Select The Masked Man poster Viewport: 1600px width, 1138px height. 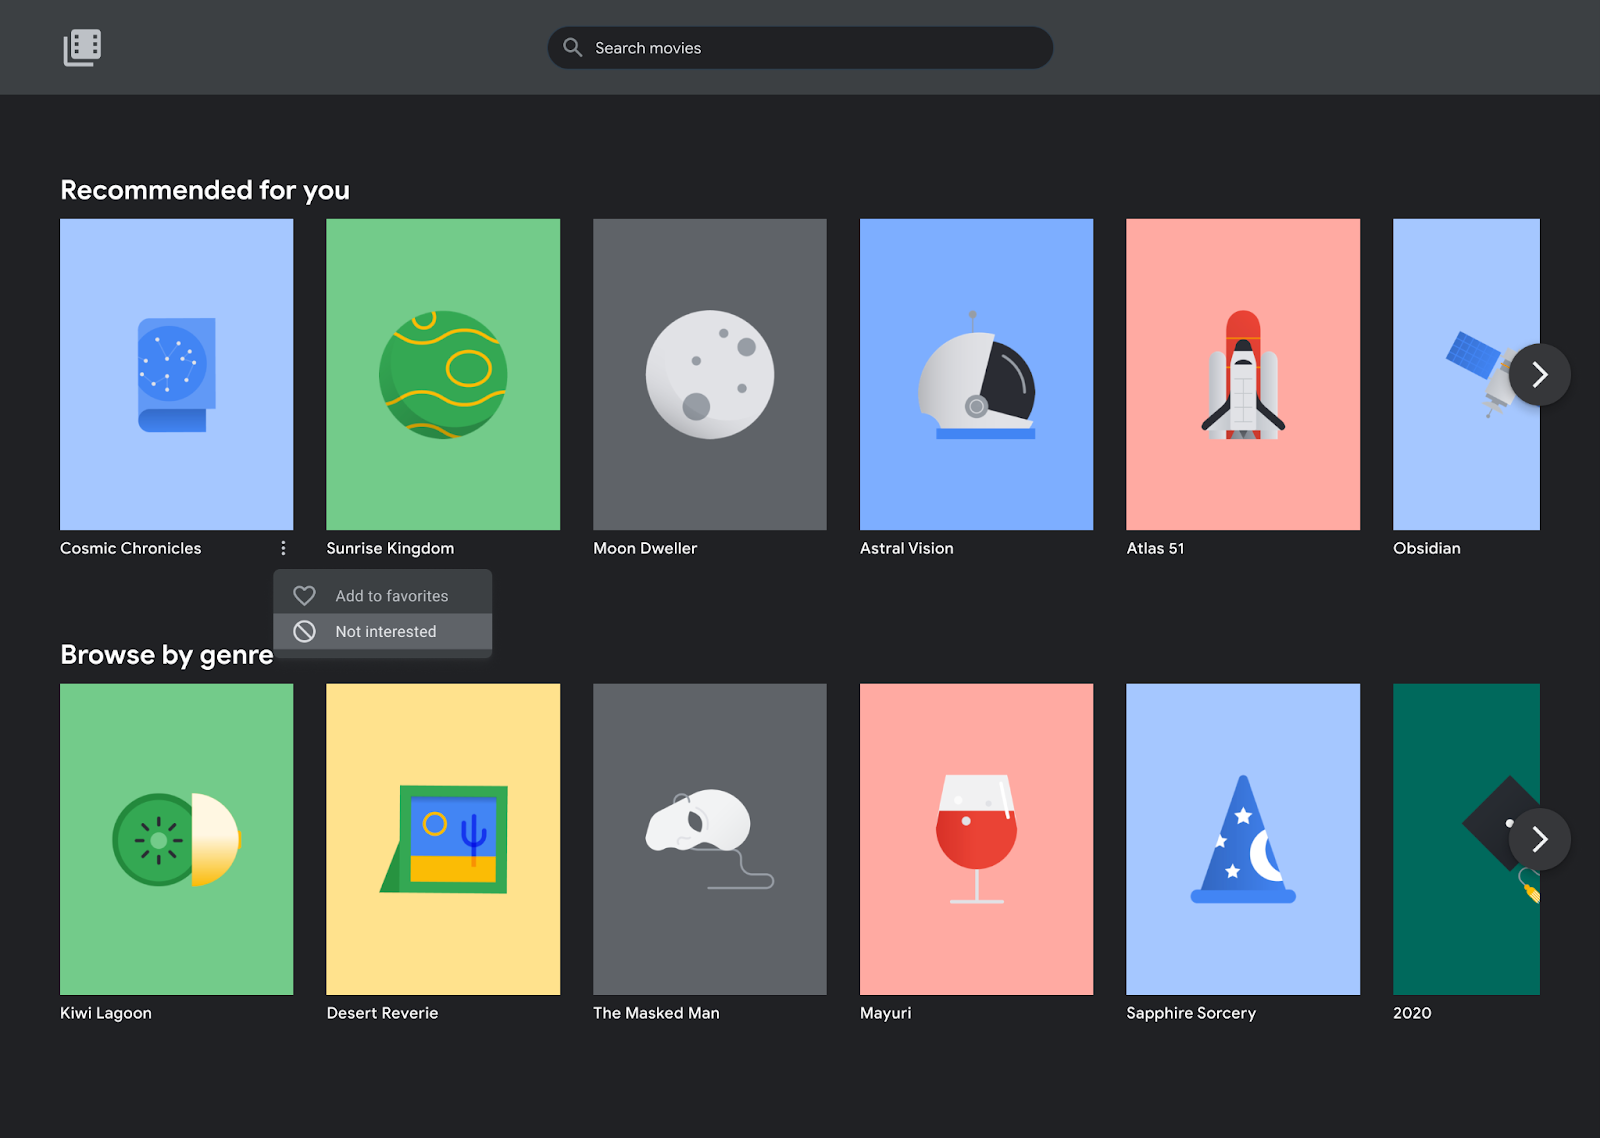[x=710, y=839]
